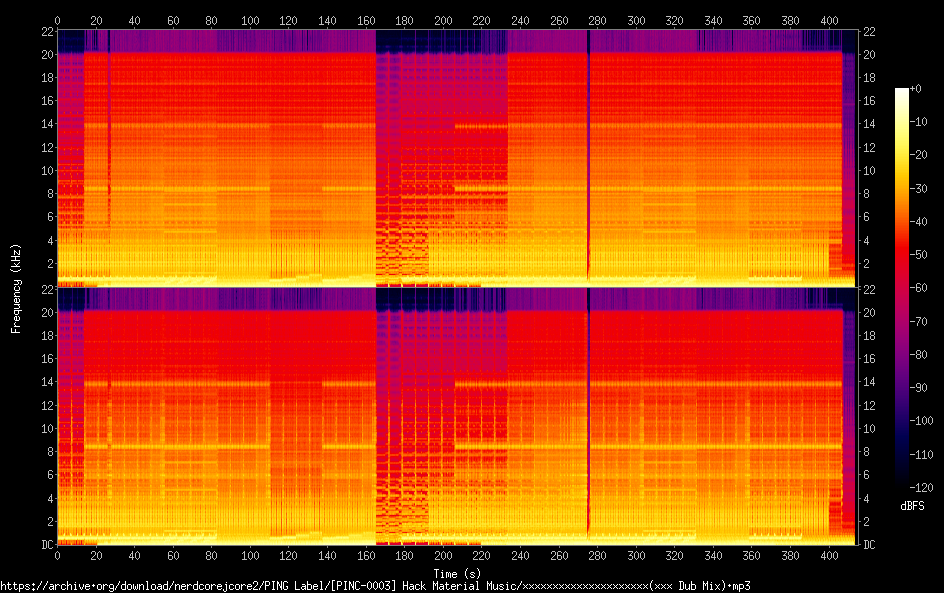Click the '8' kHz tick right of the lower channel

click(x=866, y=452)
